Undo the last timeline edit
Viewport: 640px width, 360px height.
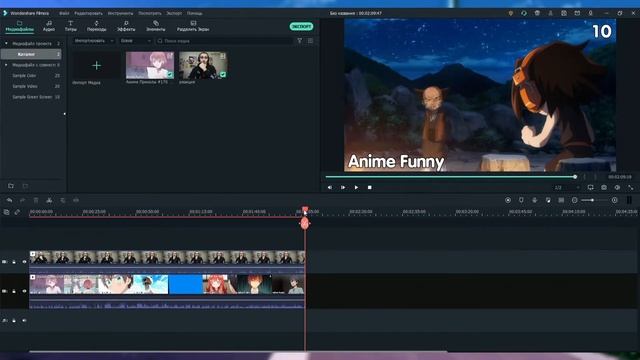pyautogui.click(x=9, y=200)
